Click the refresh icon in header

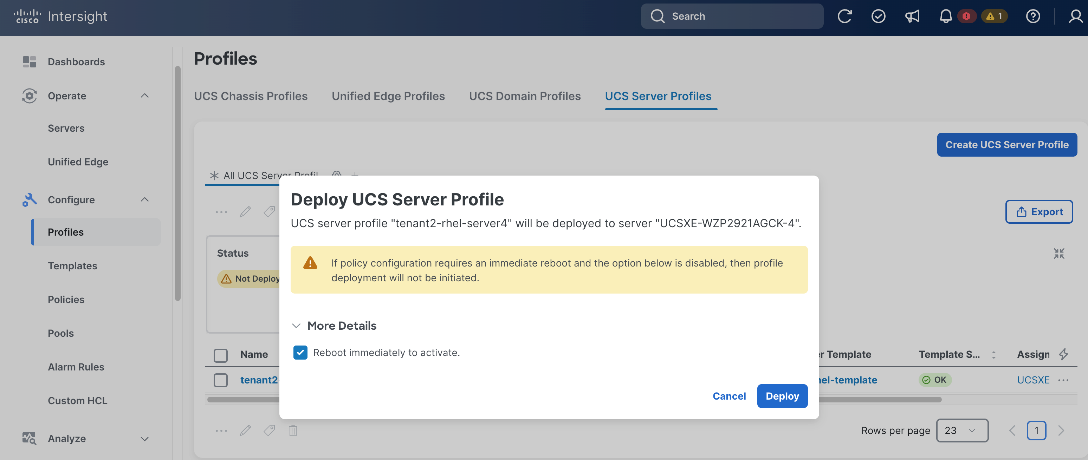(844, 17)
